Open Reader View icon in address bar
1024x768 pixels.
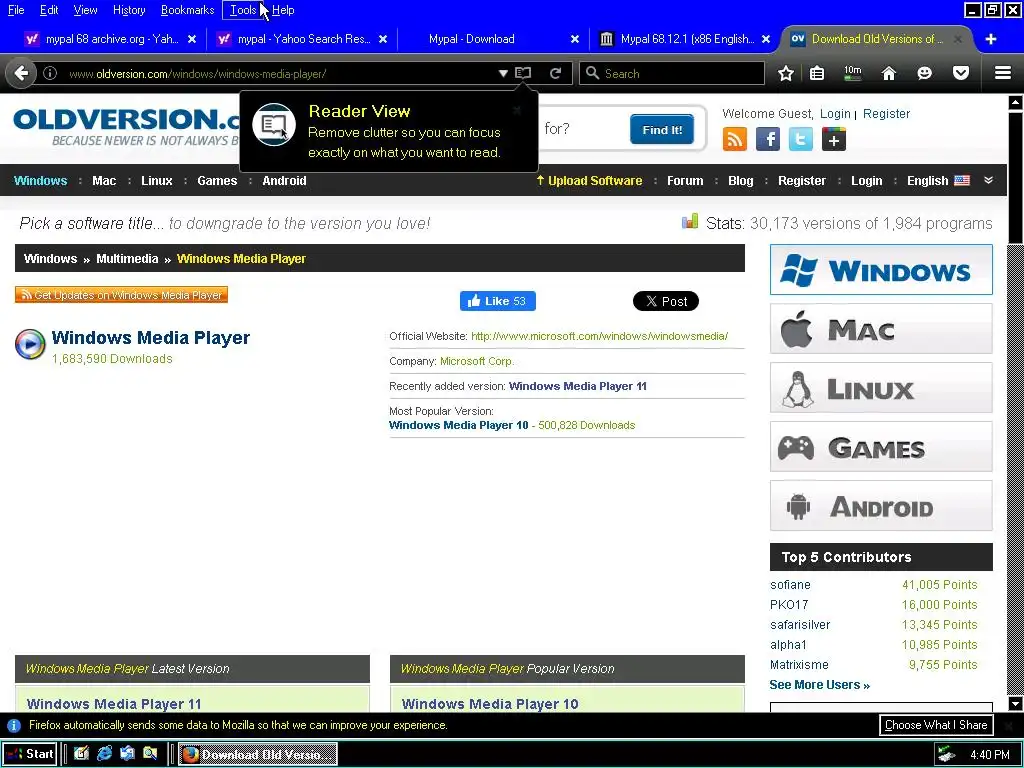point(523,73)
